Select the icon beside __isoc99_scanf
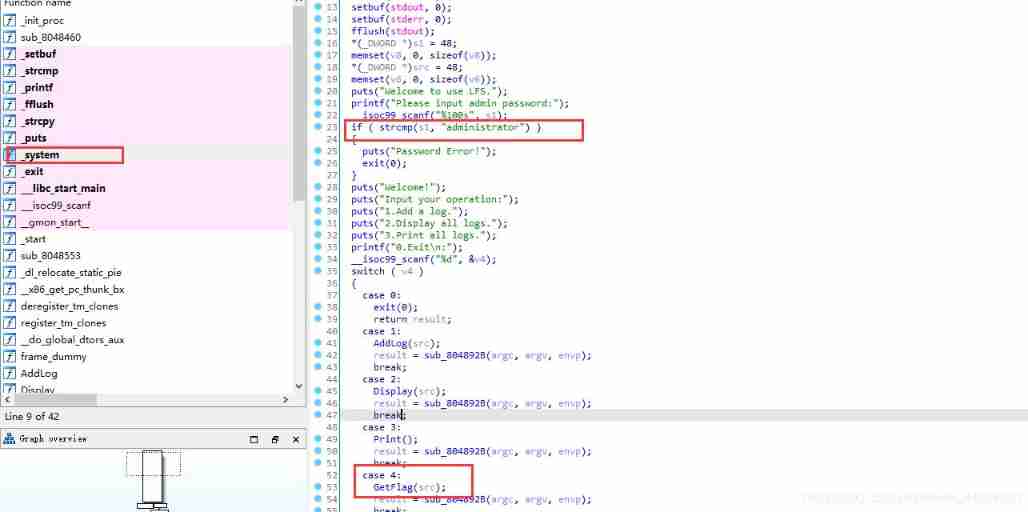 pos(10,205)
